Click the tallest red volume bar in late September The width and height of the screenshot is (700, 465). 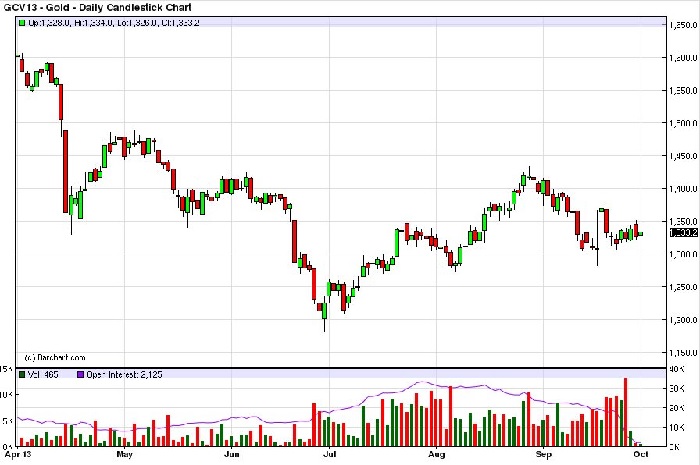tap(625, 412)
